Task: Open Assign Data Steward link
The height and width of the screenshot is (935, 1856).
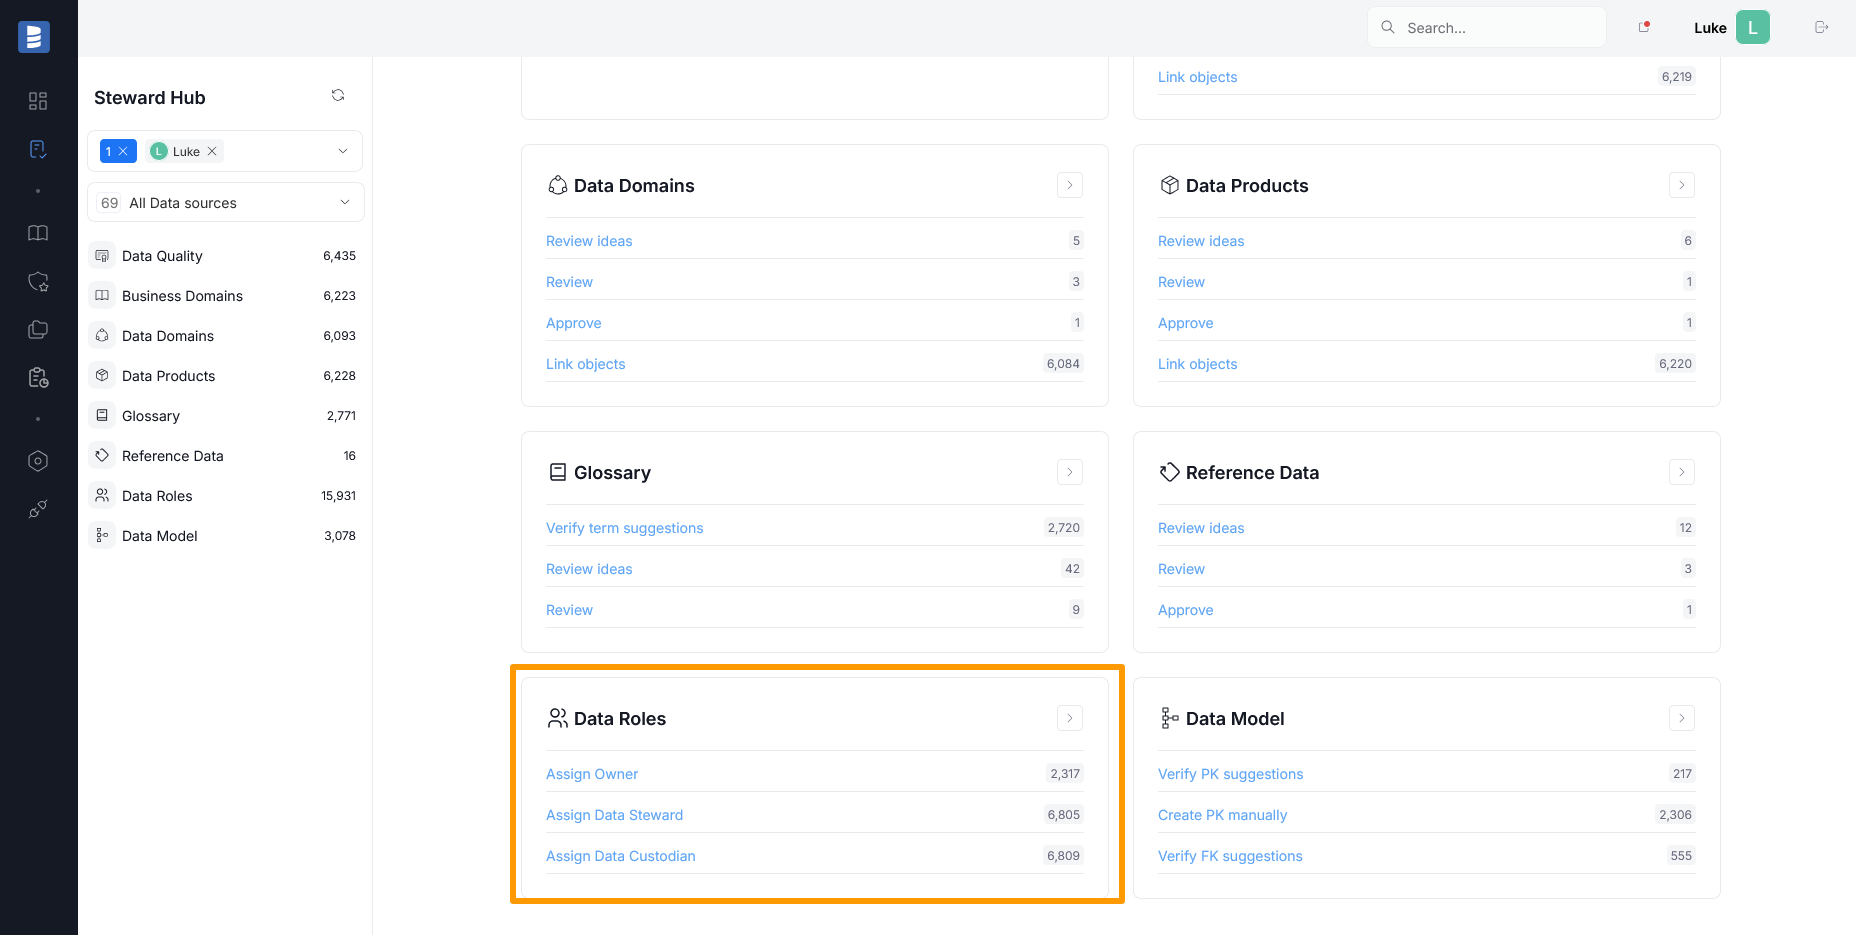Action: pyautogui.click(x=614, y=815)
